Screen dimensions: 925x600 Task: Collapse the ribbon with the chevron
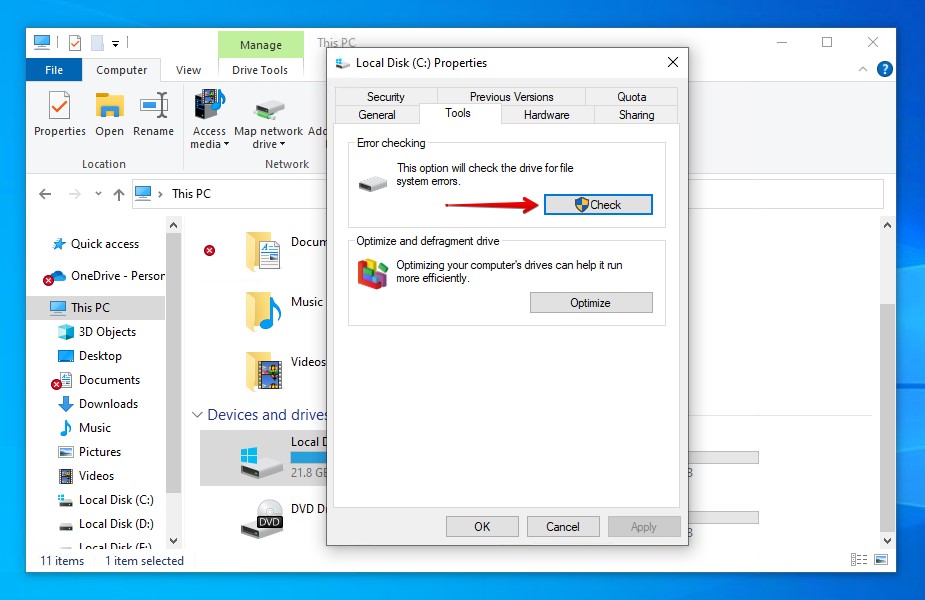[862, 70]
